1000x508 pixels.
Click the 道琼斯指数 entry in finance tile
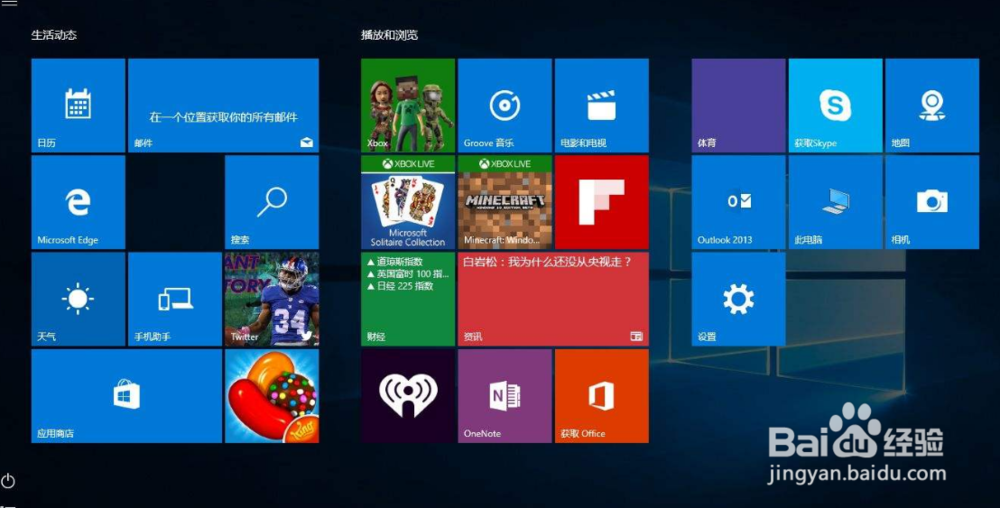click(395, 261)
